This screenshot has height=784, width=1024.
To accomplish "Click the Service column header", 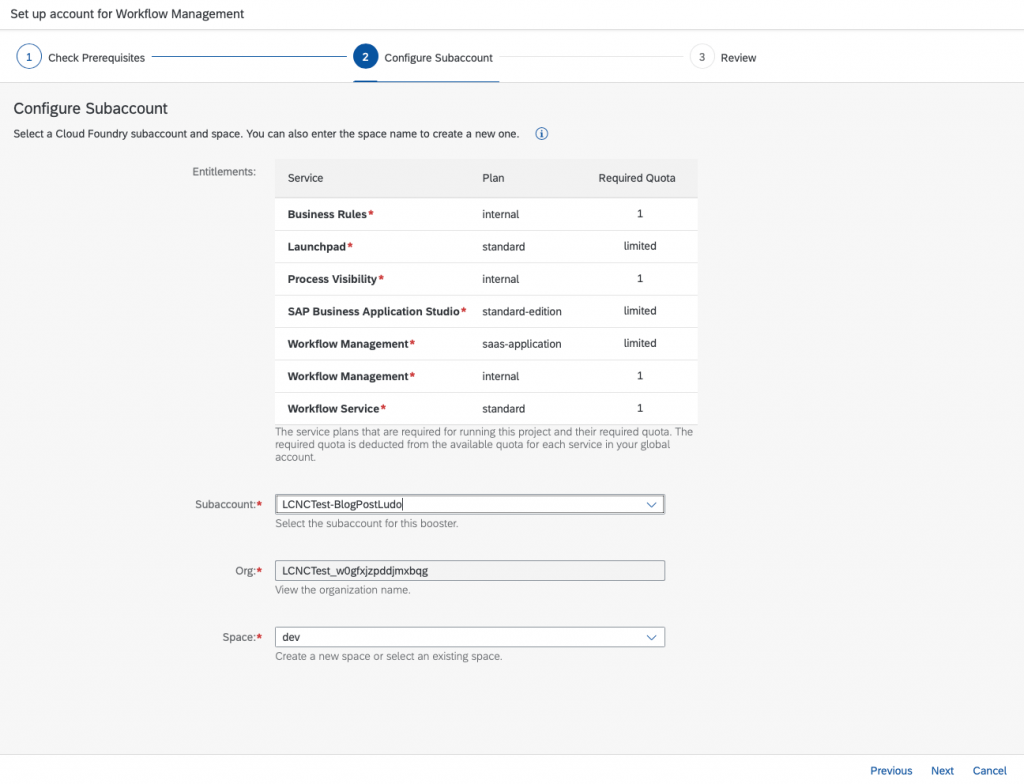I will (x=305, y=178).
